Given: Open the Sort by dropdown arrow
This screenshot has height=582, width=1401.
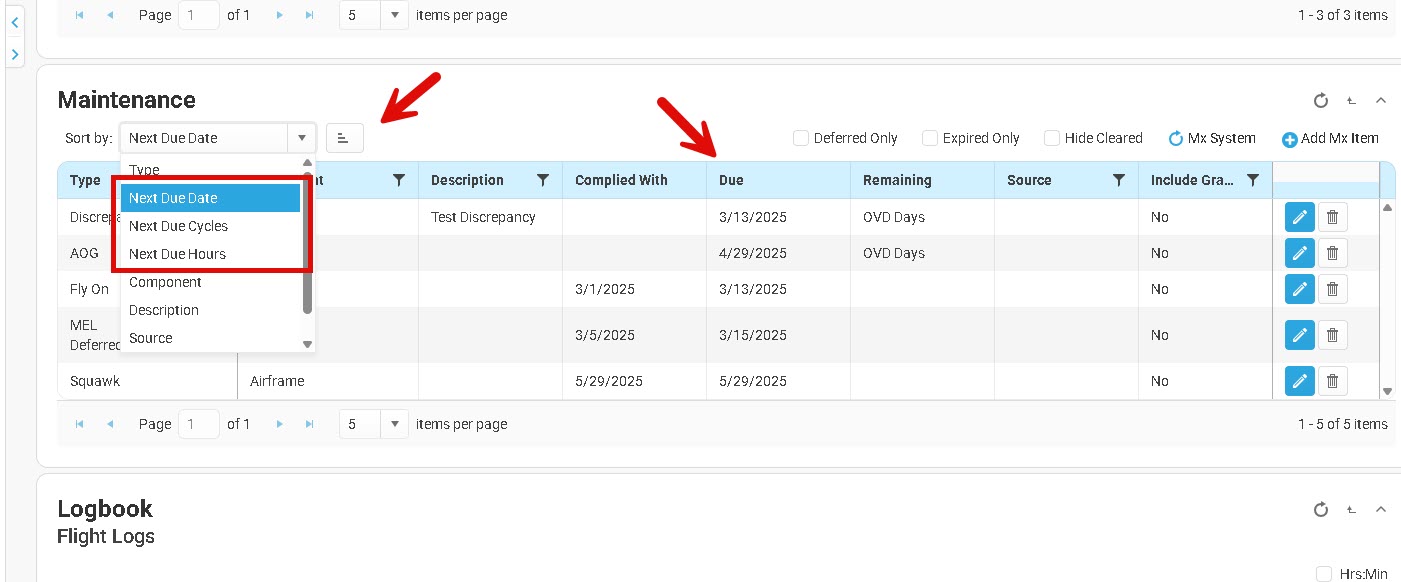Looking at the screenshot, I should pyautogui.click(x=301, y=138).
